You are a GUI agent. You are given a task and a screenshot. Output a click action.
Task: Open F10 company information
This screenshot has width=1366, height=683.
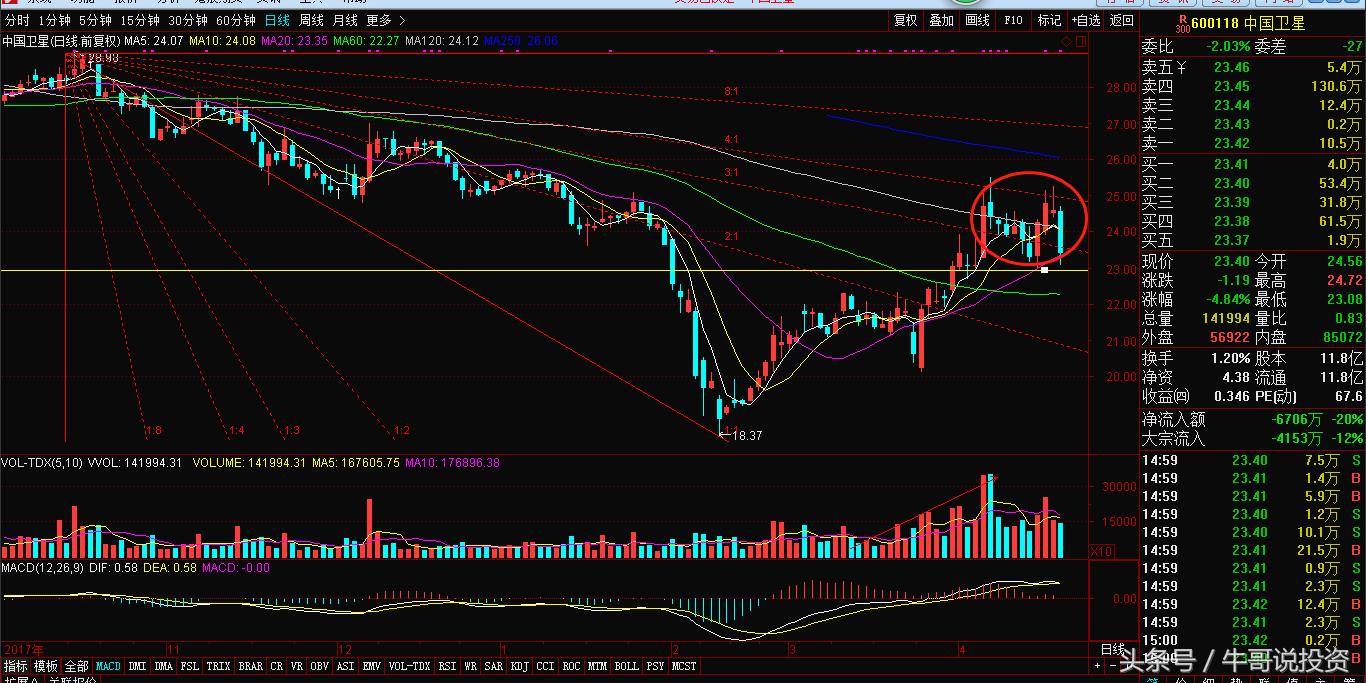coord(1013,21)
